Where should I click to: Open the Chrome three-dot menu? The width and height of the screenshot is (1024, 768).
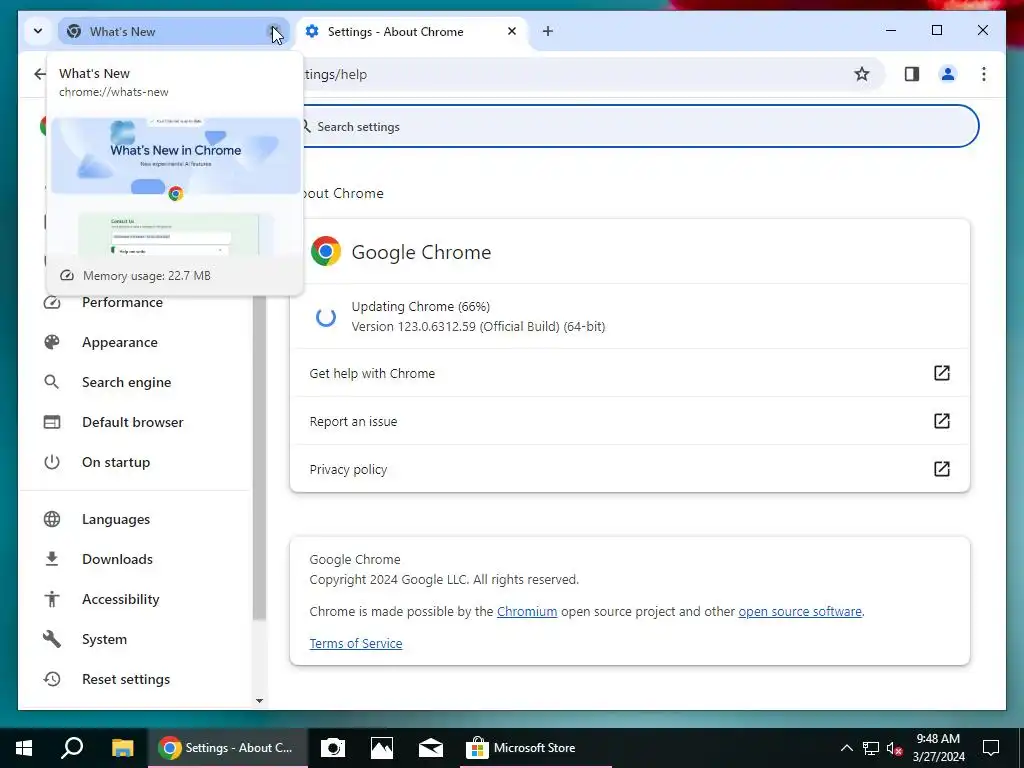[x=984, y=74]
